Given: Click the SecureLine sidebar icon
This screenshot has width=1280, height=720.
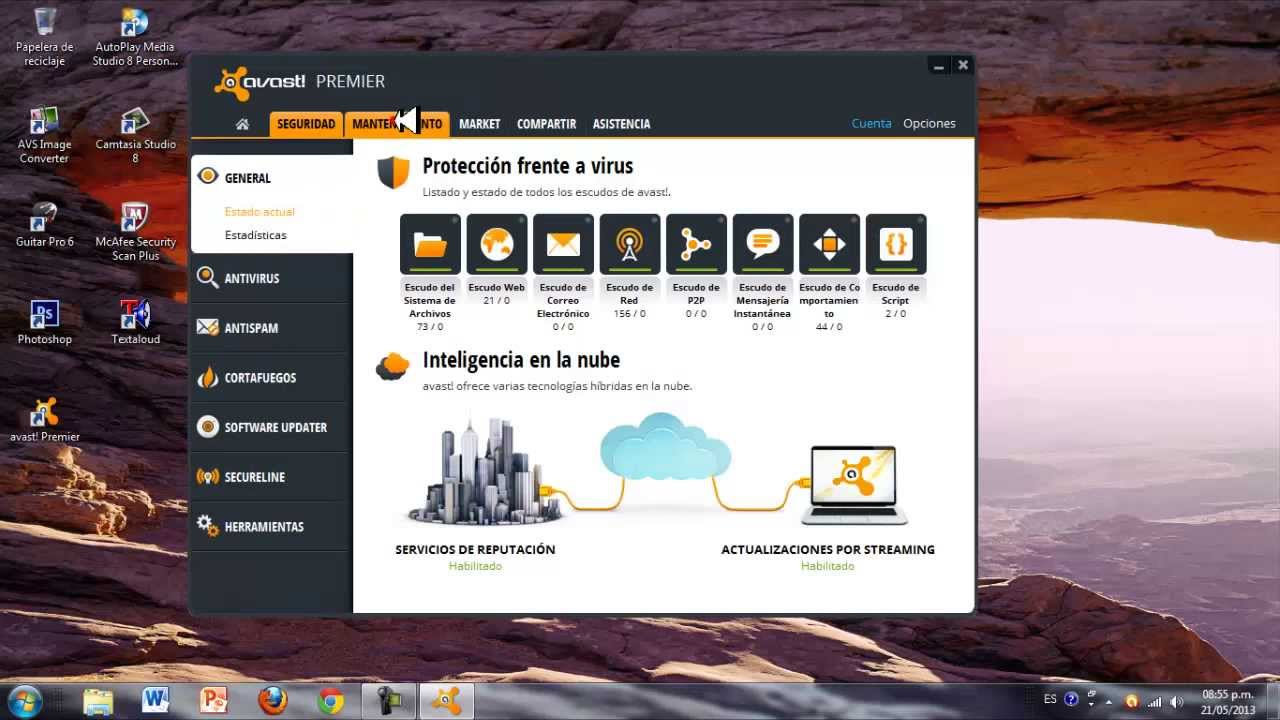Looking at the screenshot, I should pos(207,477).
